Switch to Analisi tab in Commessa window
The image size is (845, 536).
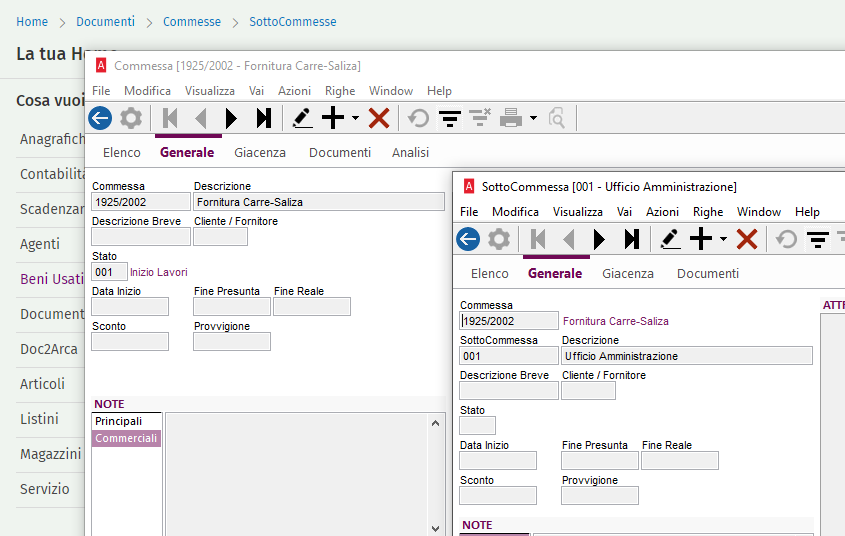coord(411,152)
